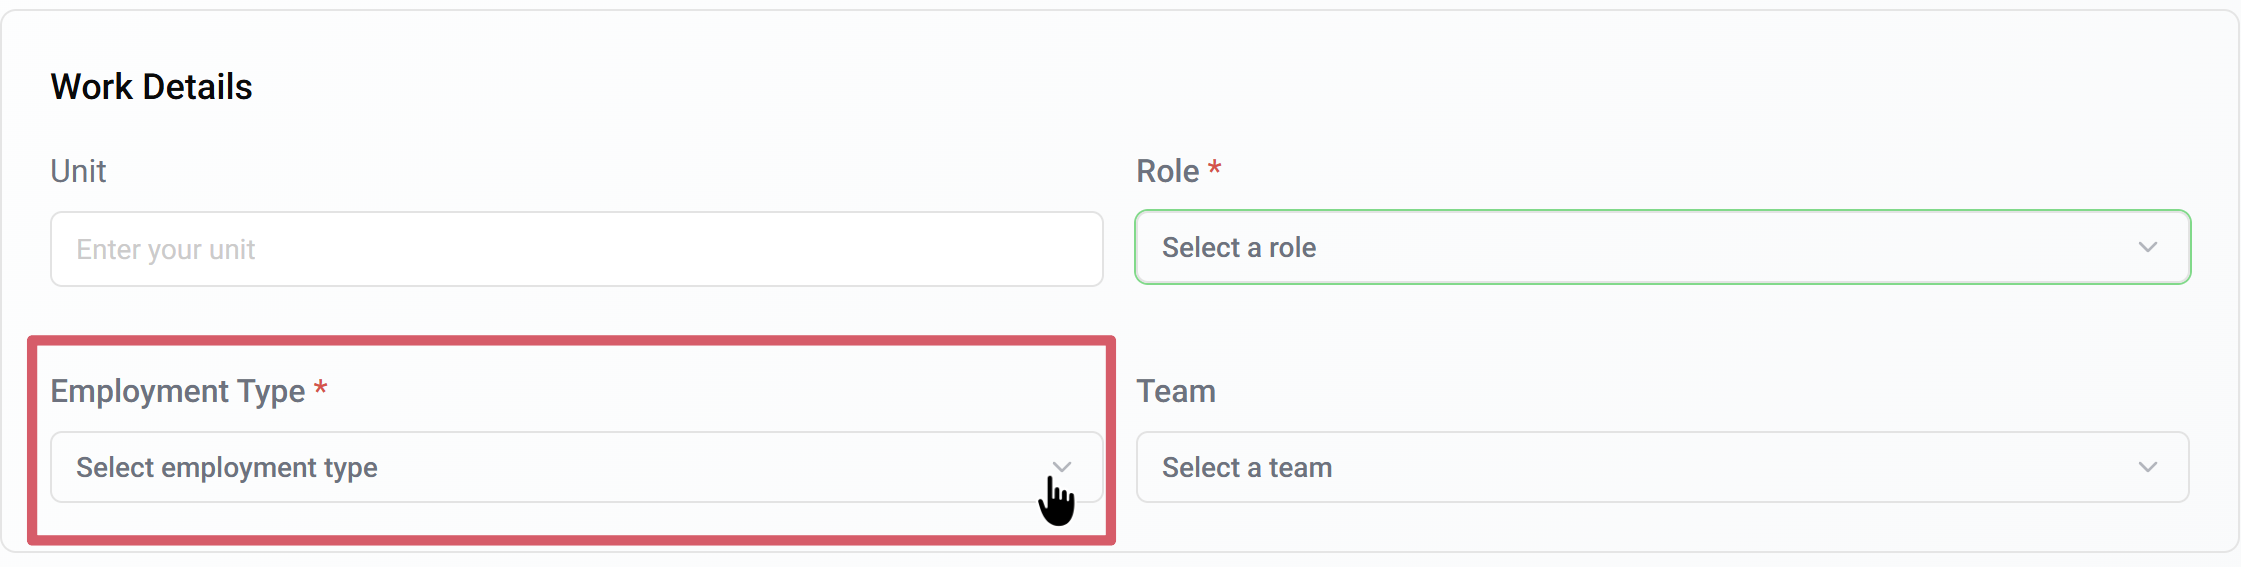Focus the Unit text field
The width and height of the screenshot is (2241, 567).
[576, 249]
